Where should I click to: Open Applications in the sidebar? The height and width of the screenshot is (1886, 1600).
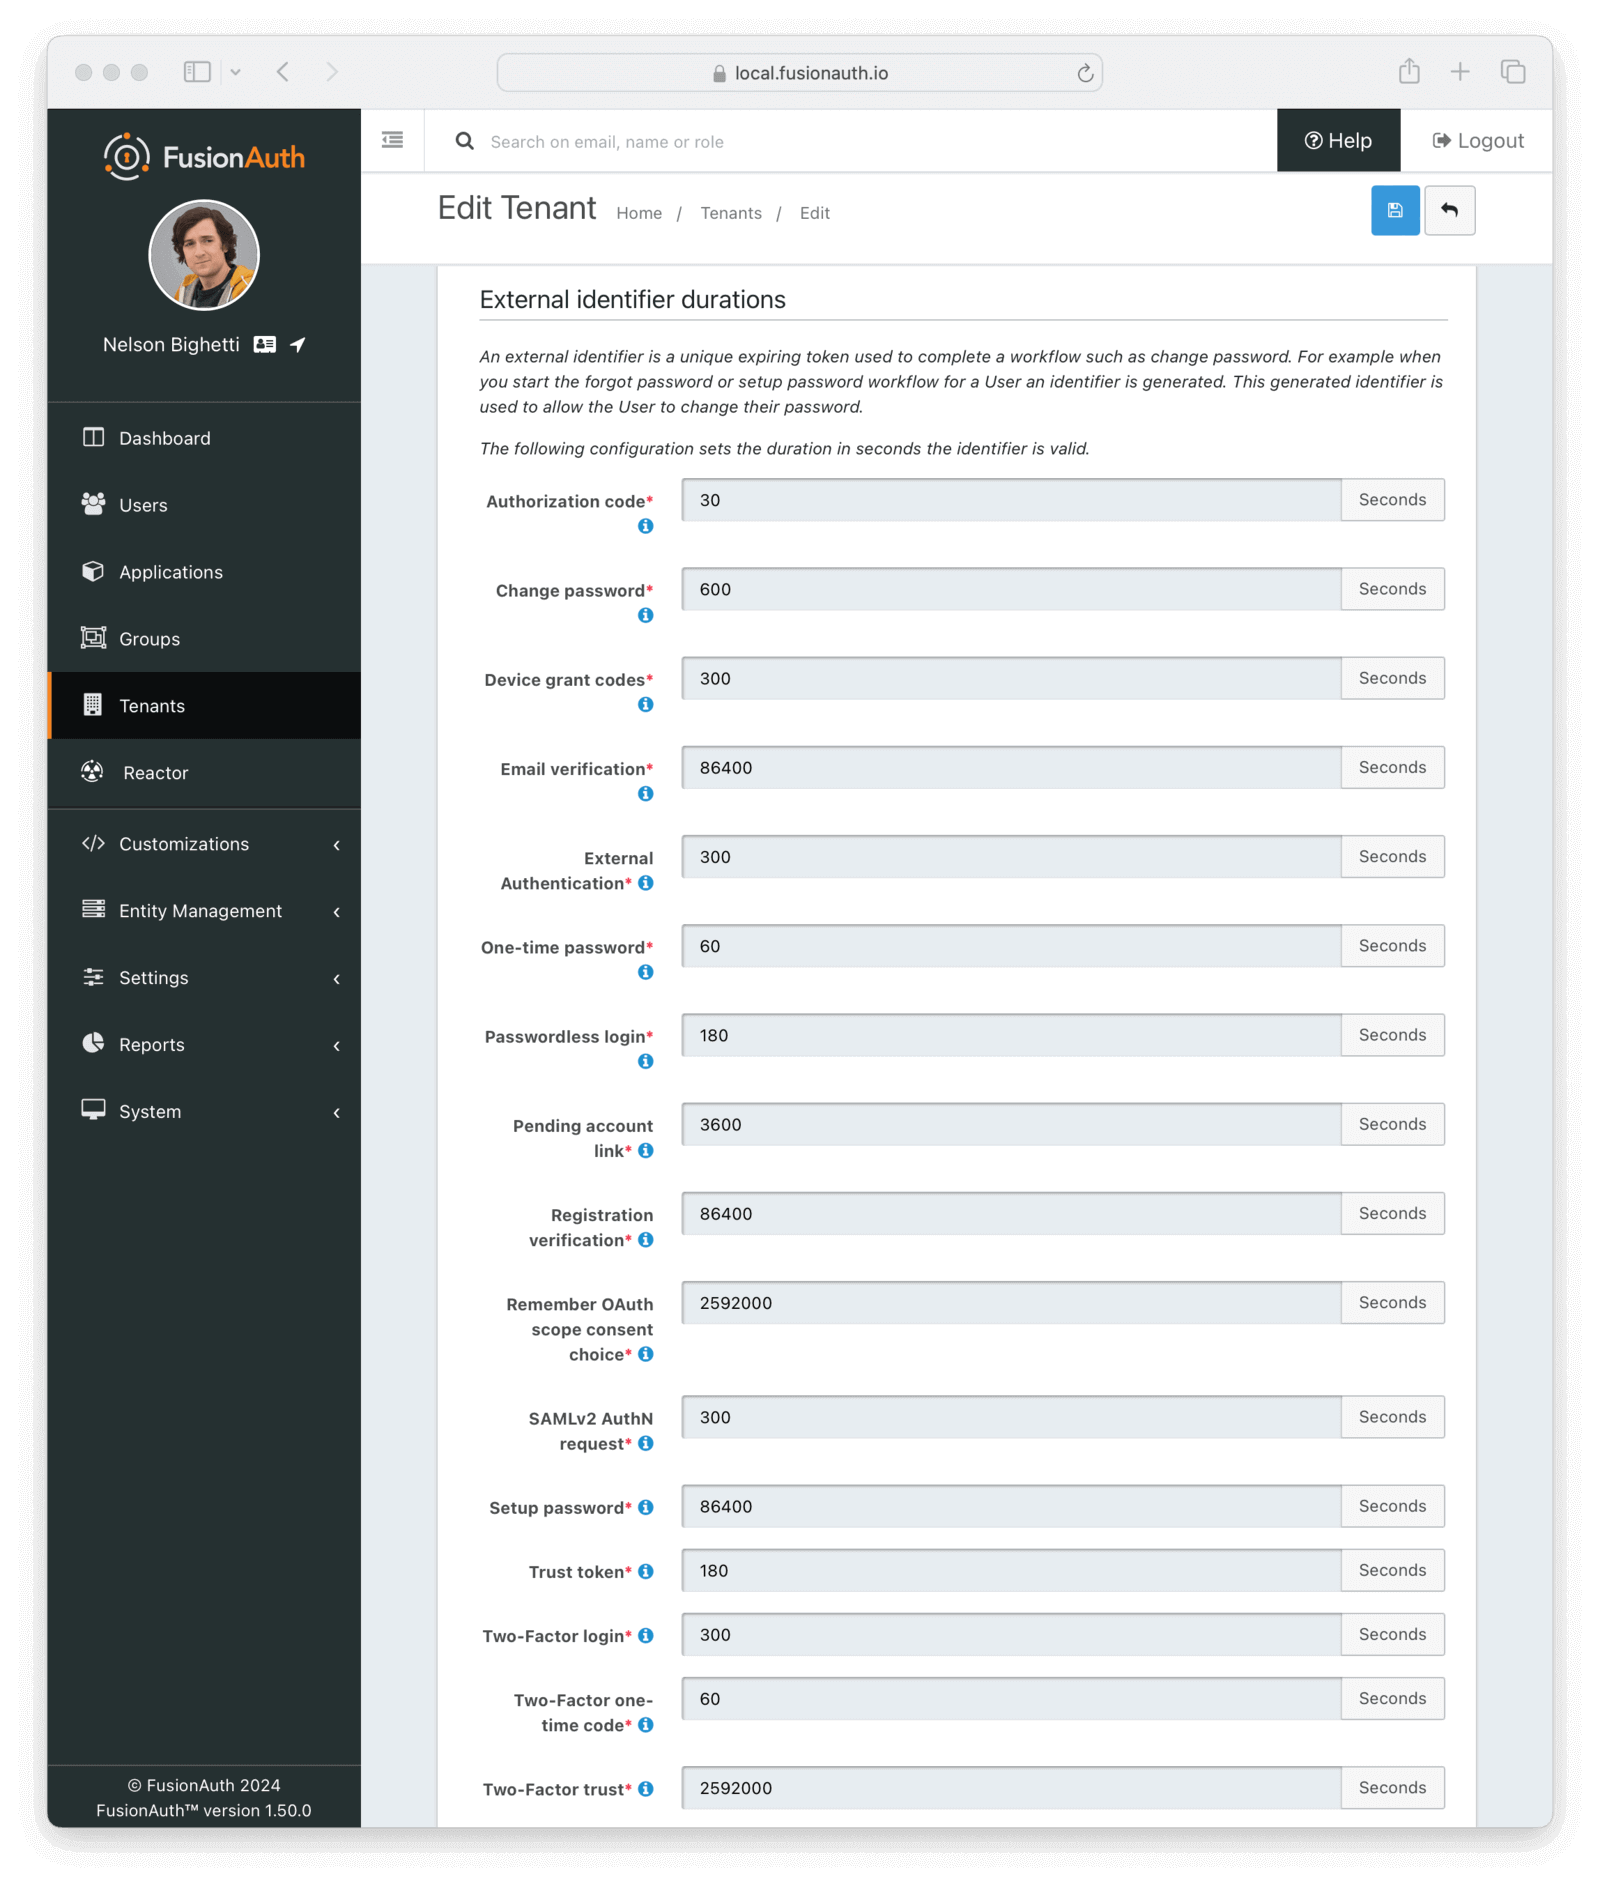204,572
